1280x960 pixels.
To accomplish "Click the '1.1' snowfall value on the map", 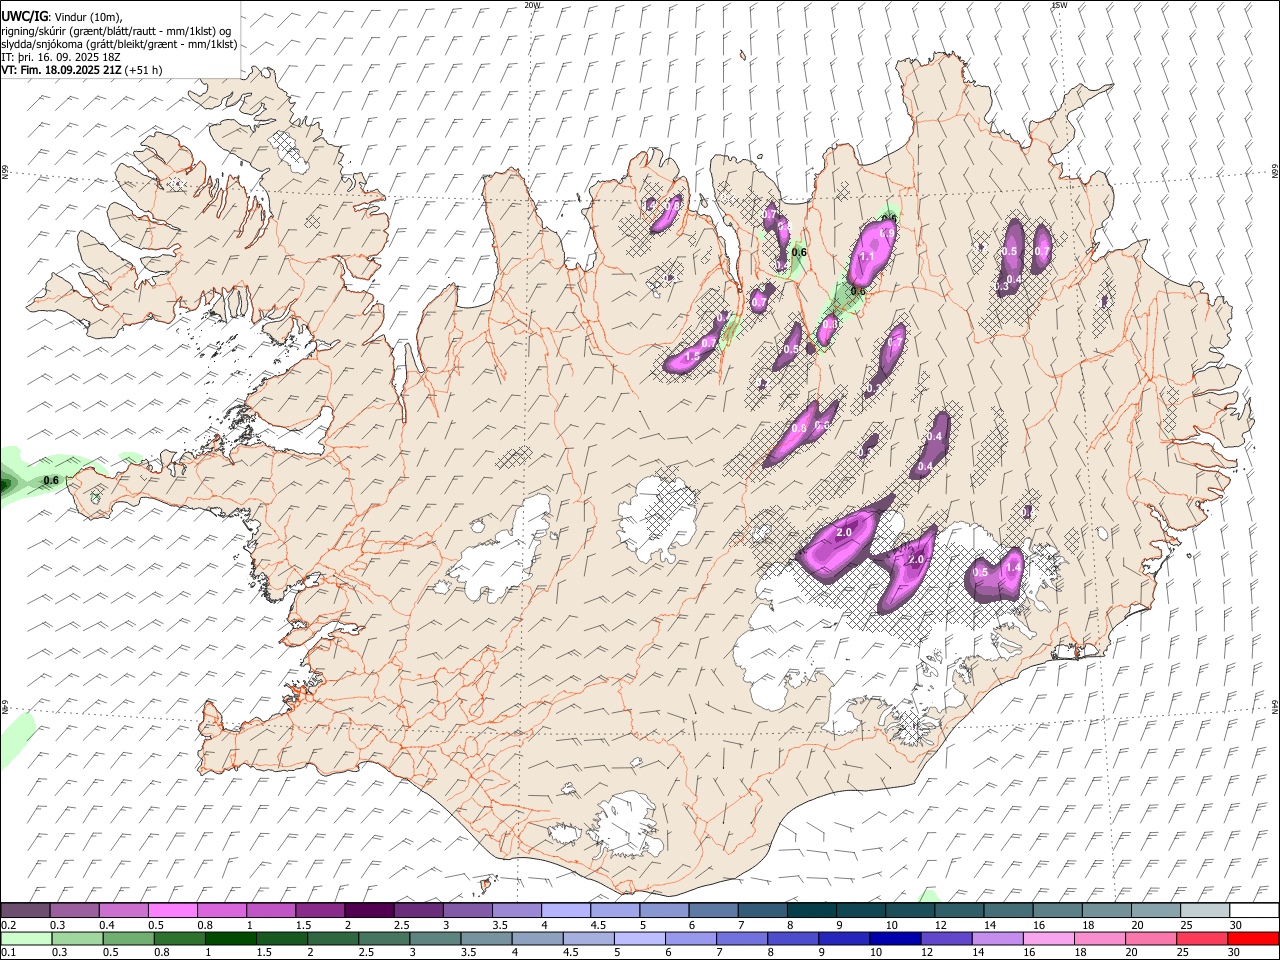I will click(x=867, y=257).
